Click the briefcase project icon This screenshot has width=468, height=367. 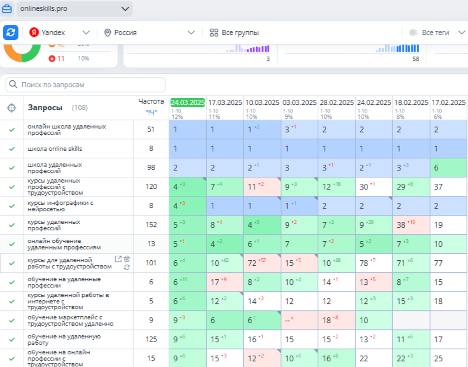(x=7, y=9)
